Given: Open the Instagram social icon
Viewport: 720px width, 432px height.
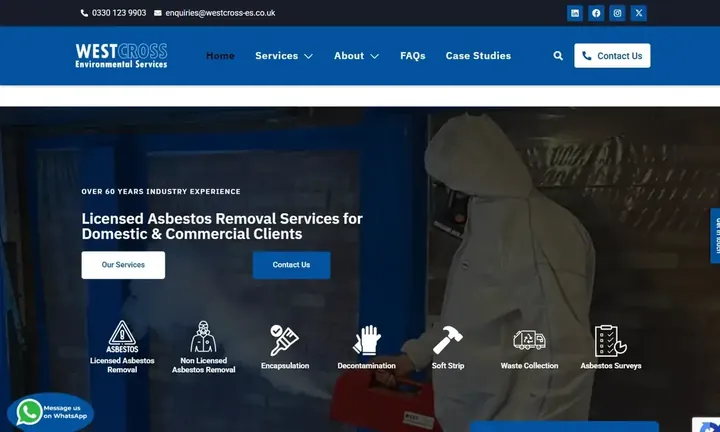Looking at the screenshot, I should coord(618,13).
